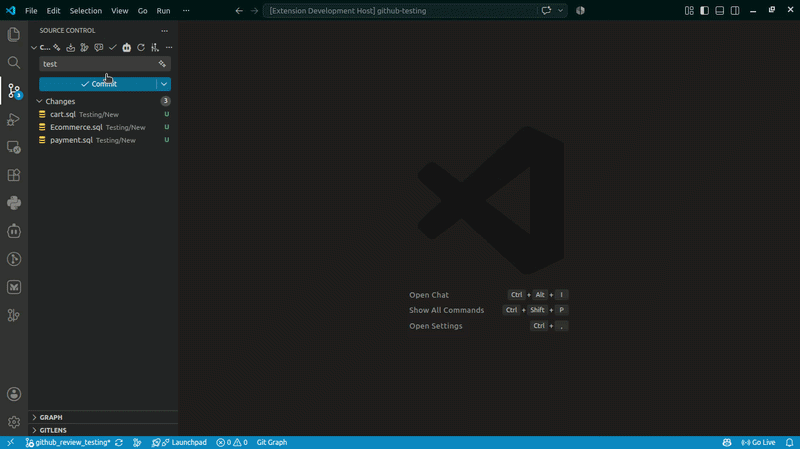This screenshot has height=449, width=800.
Task: Open the Explorer view in activity bar
Action: (x=14, y=35)
